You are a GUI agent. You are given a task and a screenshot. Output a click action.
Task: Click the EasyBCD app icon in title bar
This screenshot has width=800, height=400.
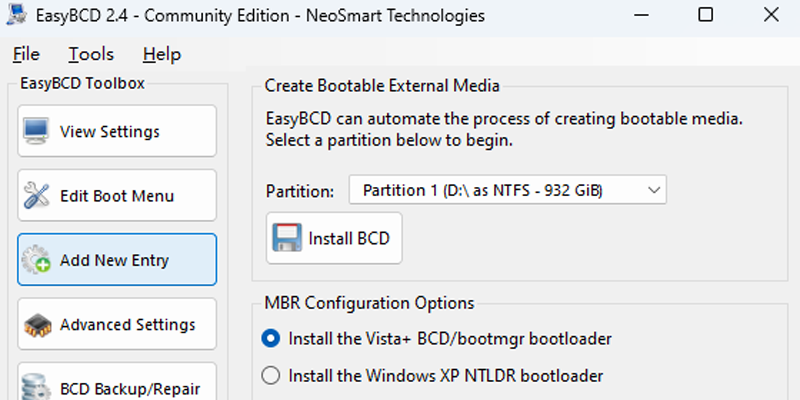(16, 15)
